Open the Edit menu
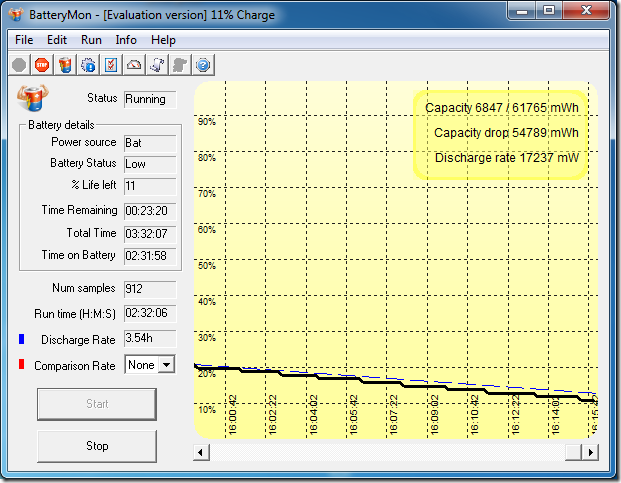Screen dimensions: 621x483 coord(57,40)
